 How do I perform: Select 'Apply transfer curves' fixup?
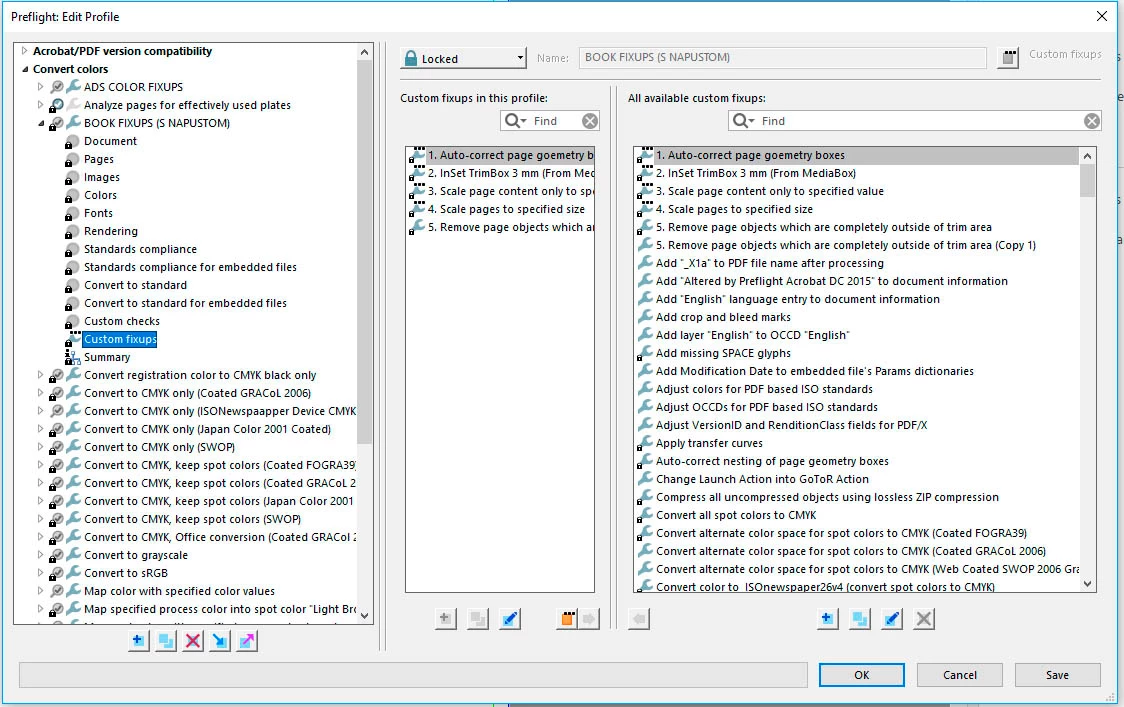(x=709, y=443)
